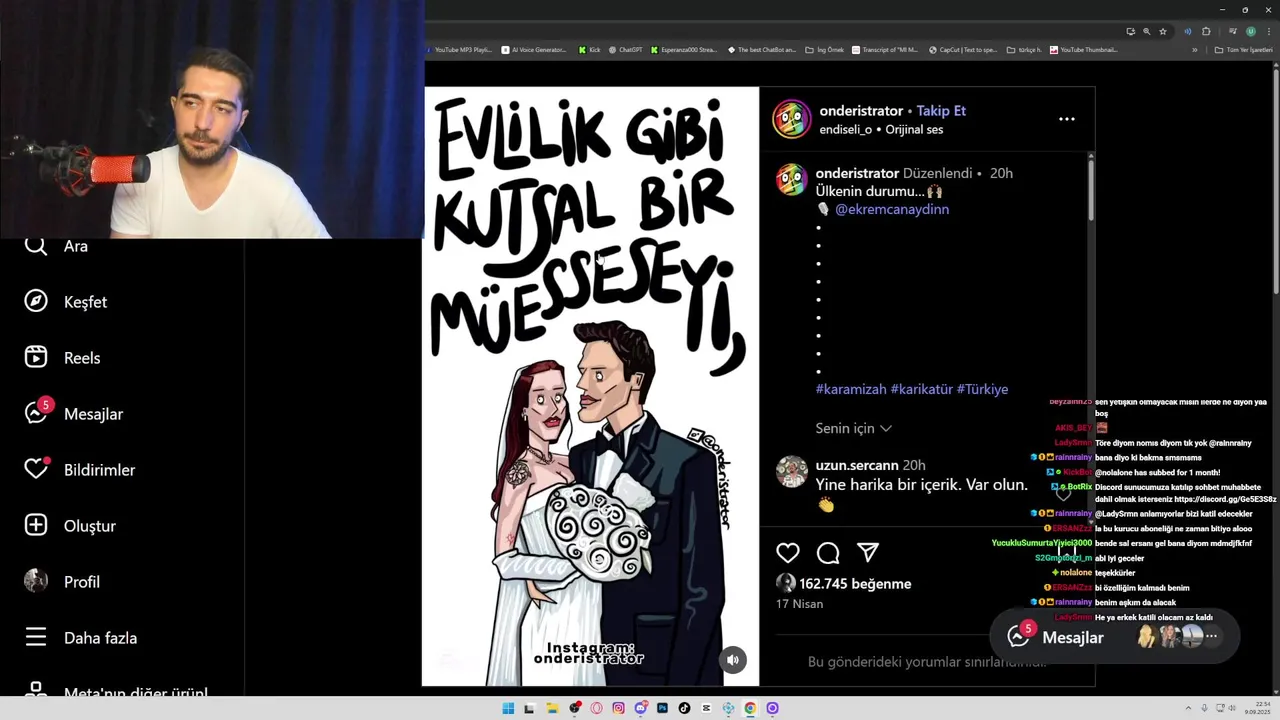Click the @ekremcanaydinn mention
This screenshot has height=720, width=1280.
pyautogui.click(x=892, y=209)
